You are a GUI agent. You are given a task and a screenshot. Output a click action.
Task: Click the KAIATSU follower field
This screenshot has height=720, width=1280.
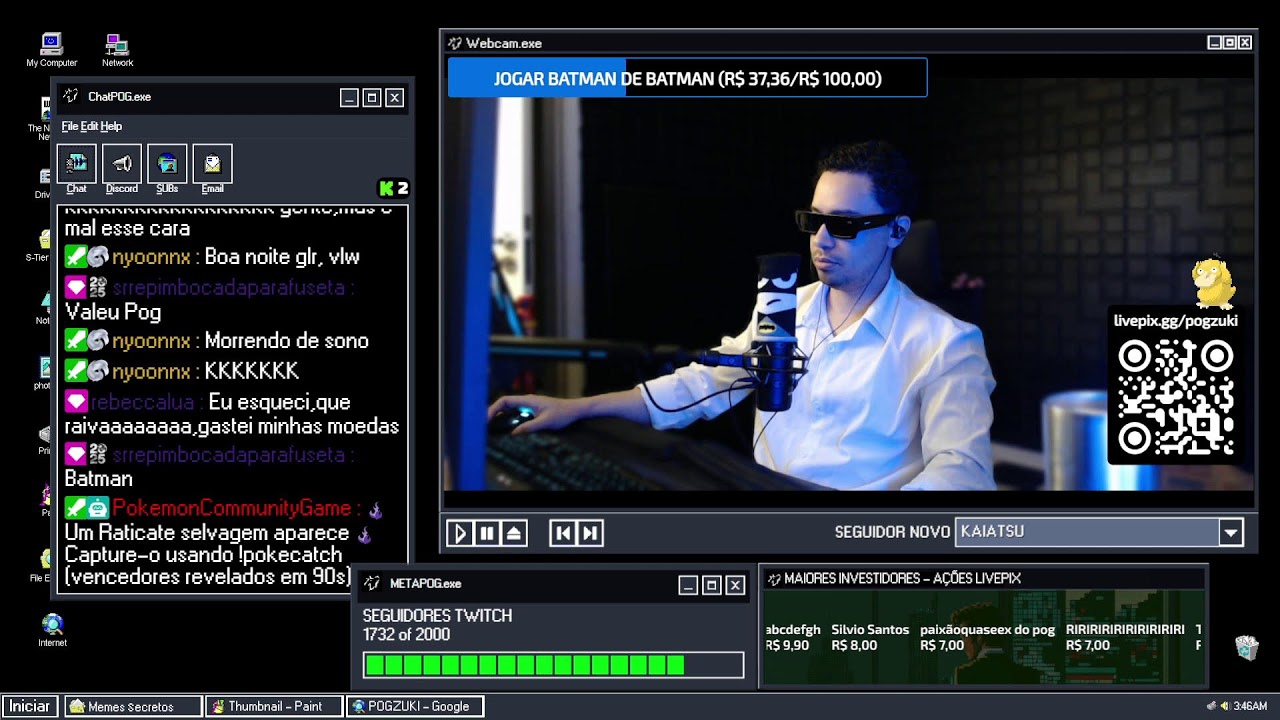tap(1087, 532)
